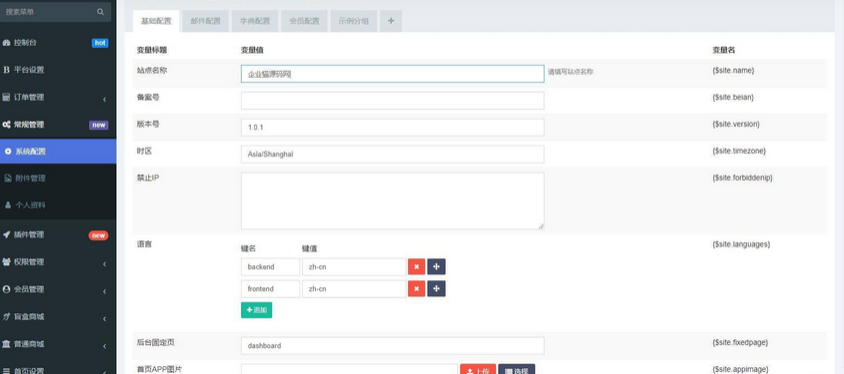Click the dark 选择 choose button
Viewport: 844px width, 374px height.
pos(517,369)
